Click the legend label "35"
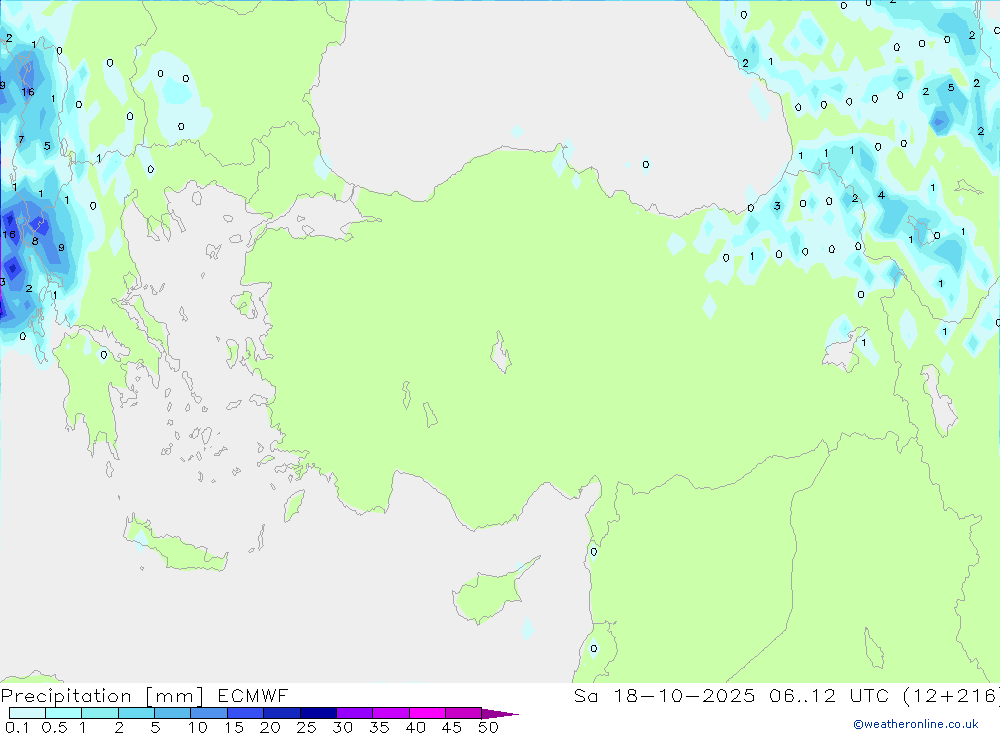Viewport: 1000px width, 733px height. 379,727
